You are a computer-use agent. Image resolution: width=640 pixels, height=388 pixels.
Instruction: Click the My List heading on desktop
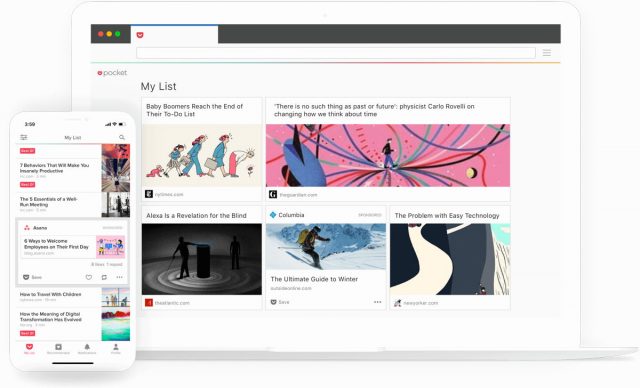pyautogui.click(x=158, y=86)
